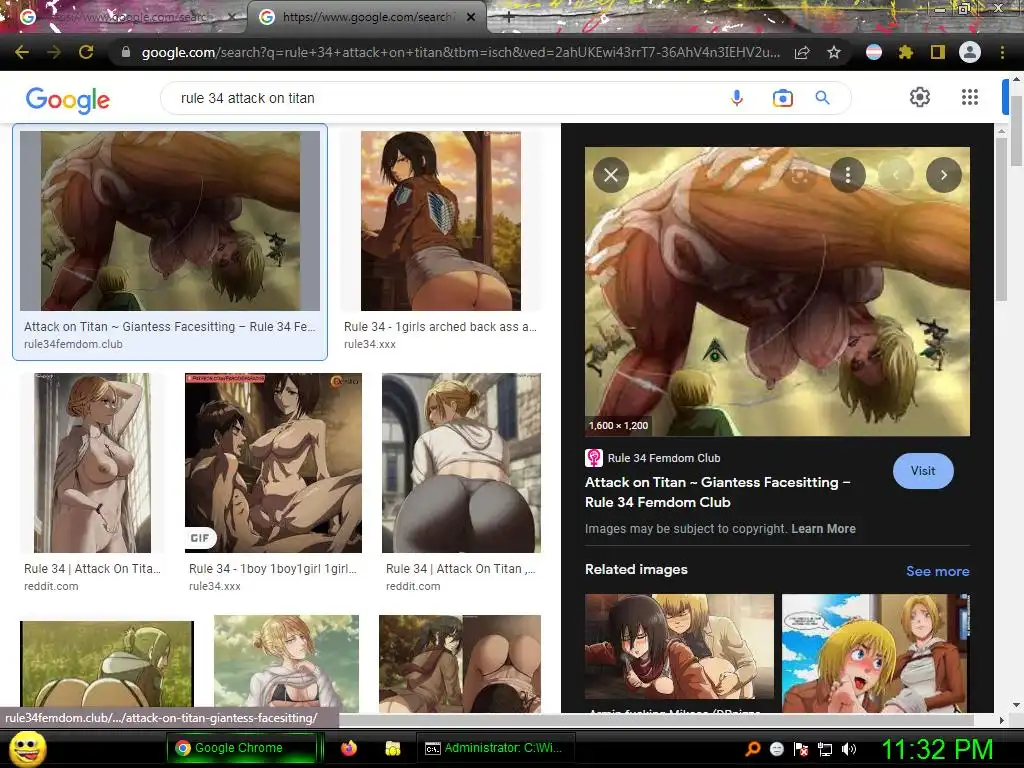Viewport: 1024px width, 768px height.
Task: Open Lens search in the preview image
Action: point(800,175)
